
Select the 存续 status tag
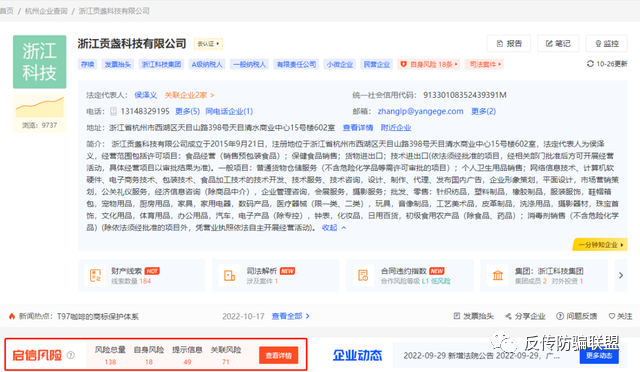click(x=87, y=64)
